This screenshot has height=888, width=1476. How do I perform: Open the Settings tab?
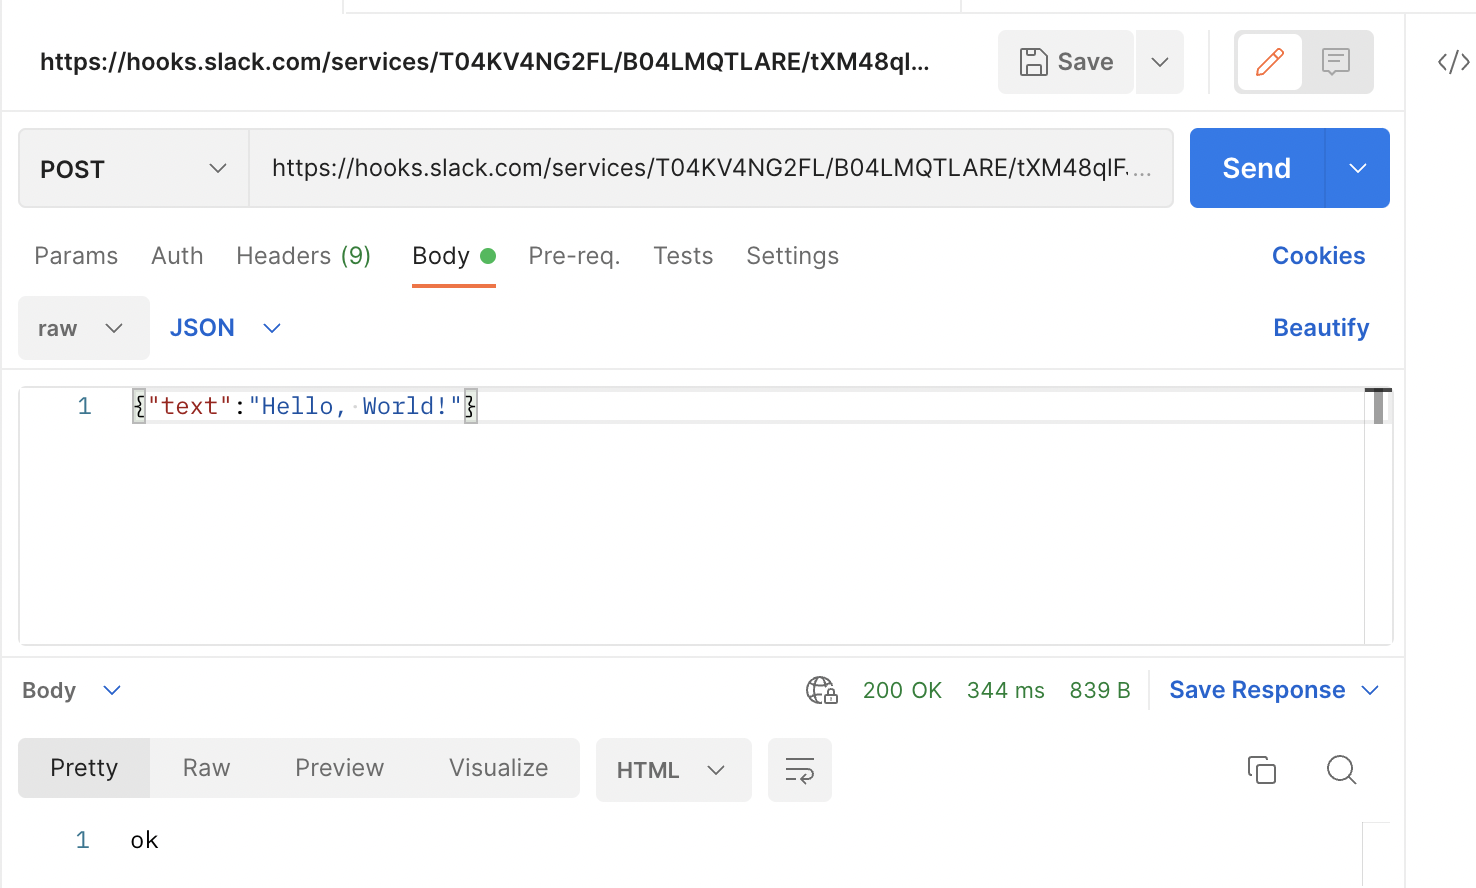[x=792, y=256]
